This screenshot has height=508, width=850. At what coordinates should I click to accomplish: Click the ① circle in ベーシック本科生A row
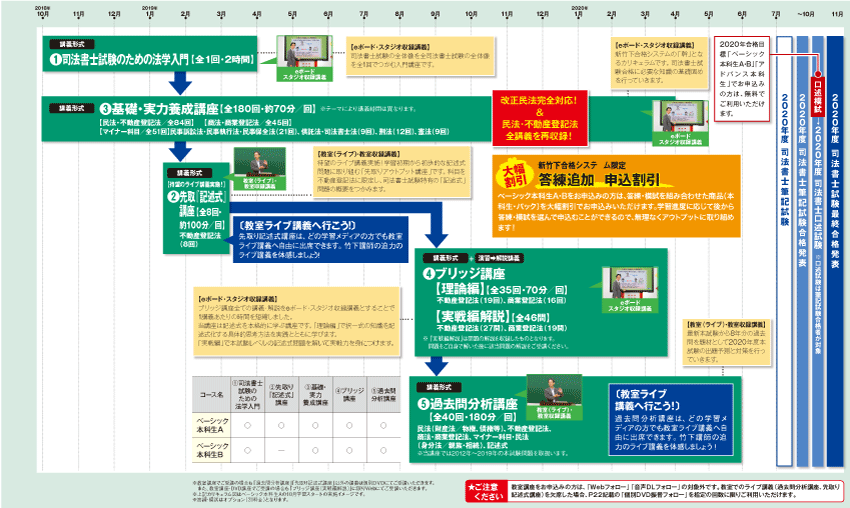(246, 424)
